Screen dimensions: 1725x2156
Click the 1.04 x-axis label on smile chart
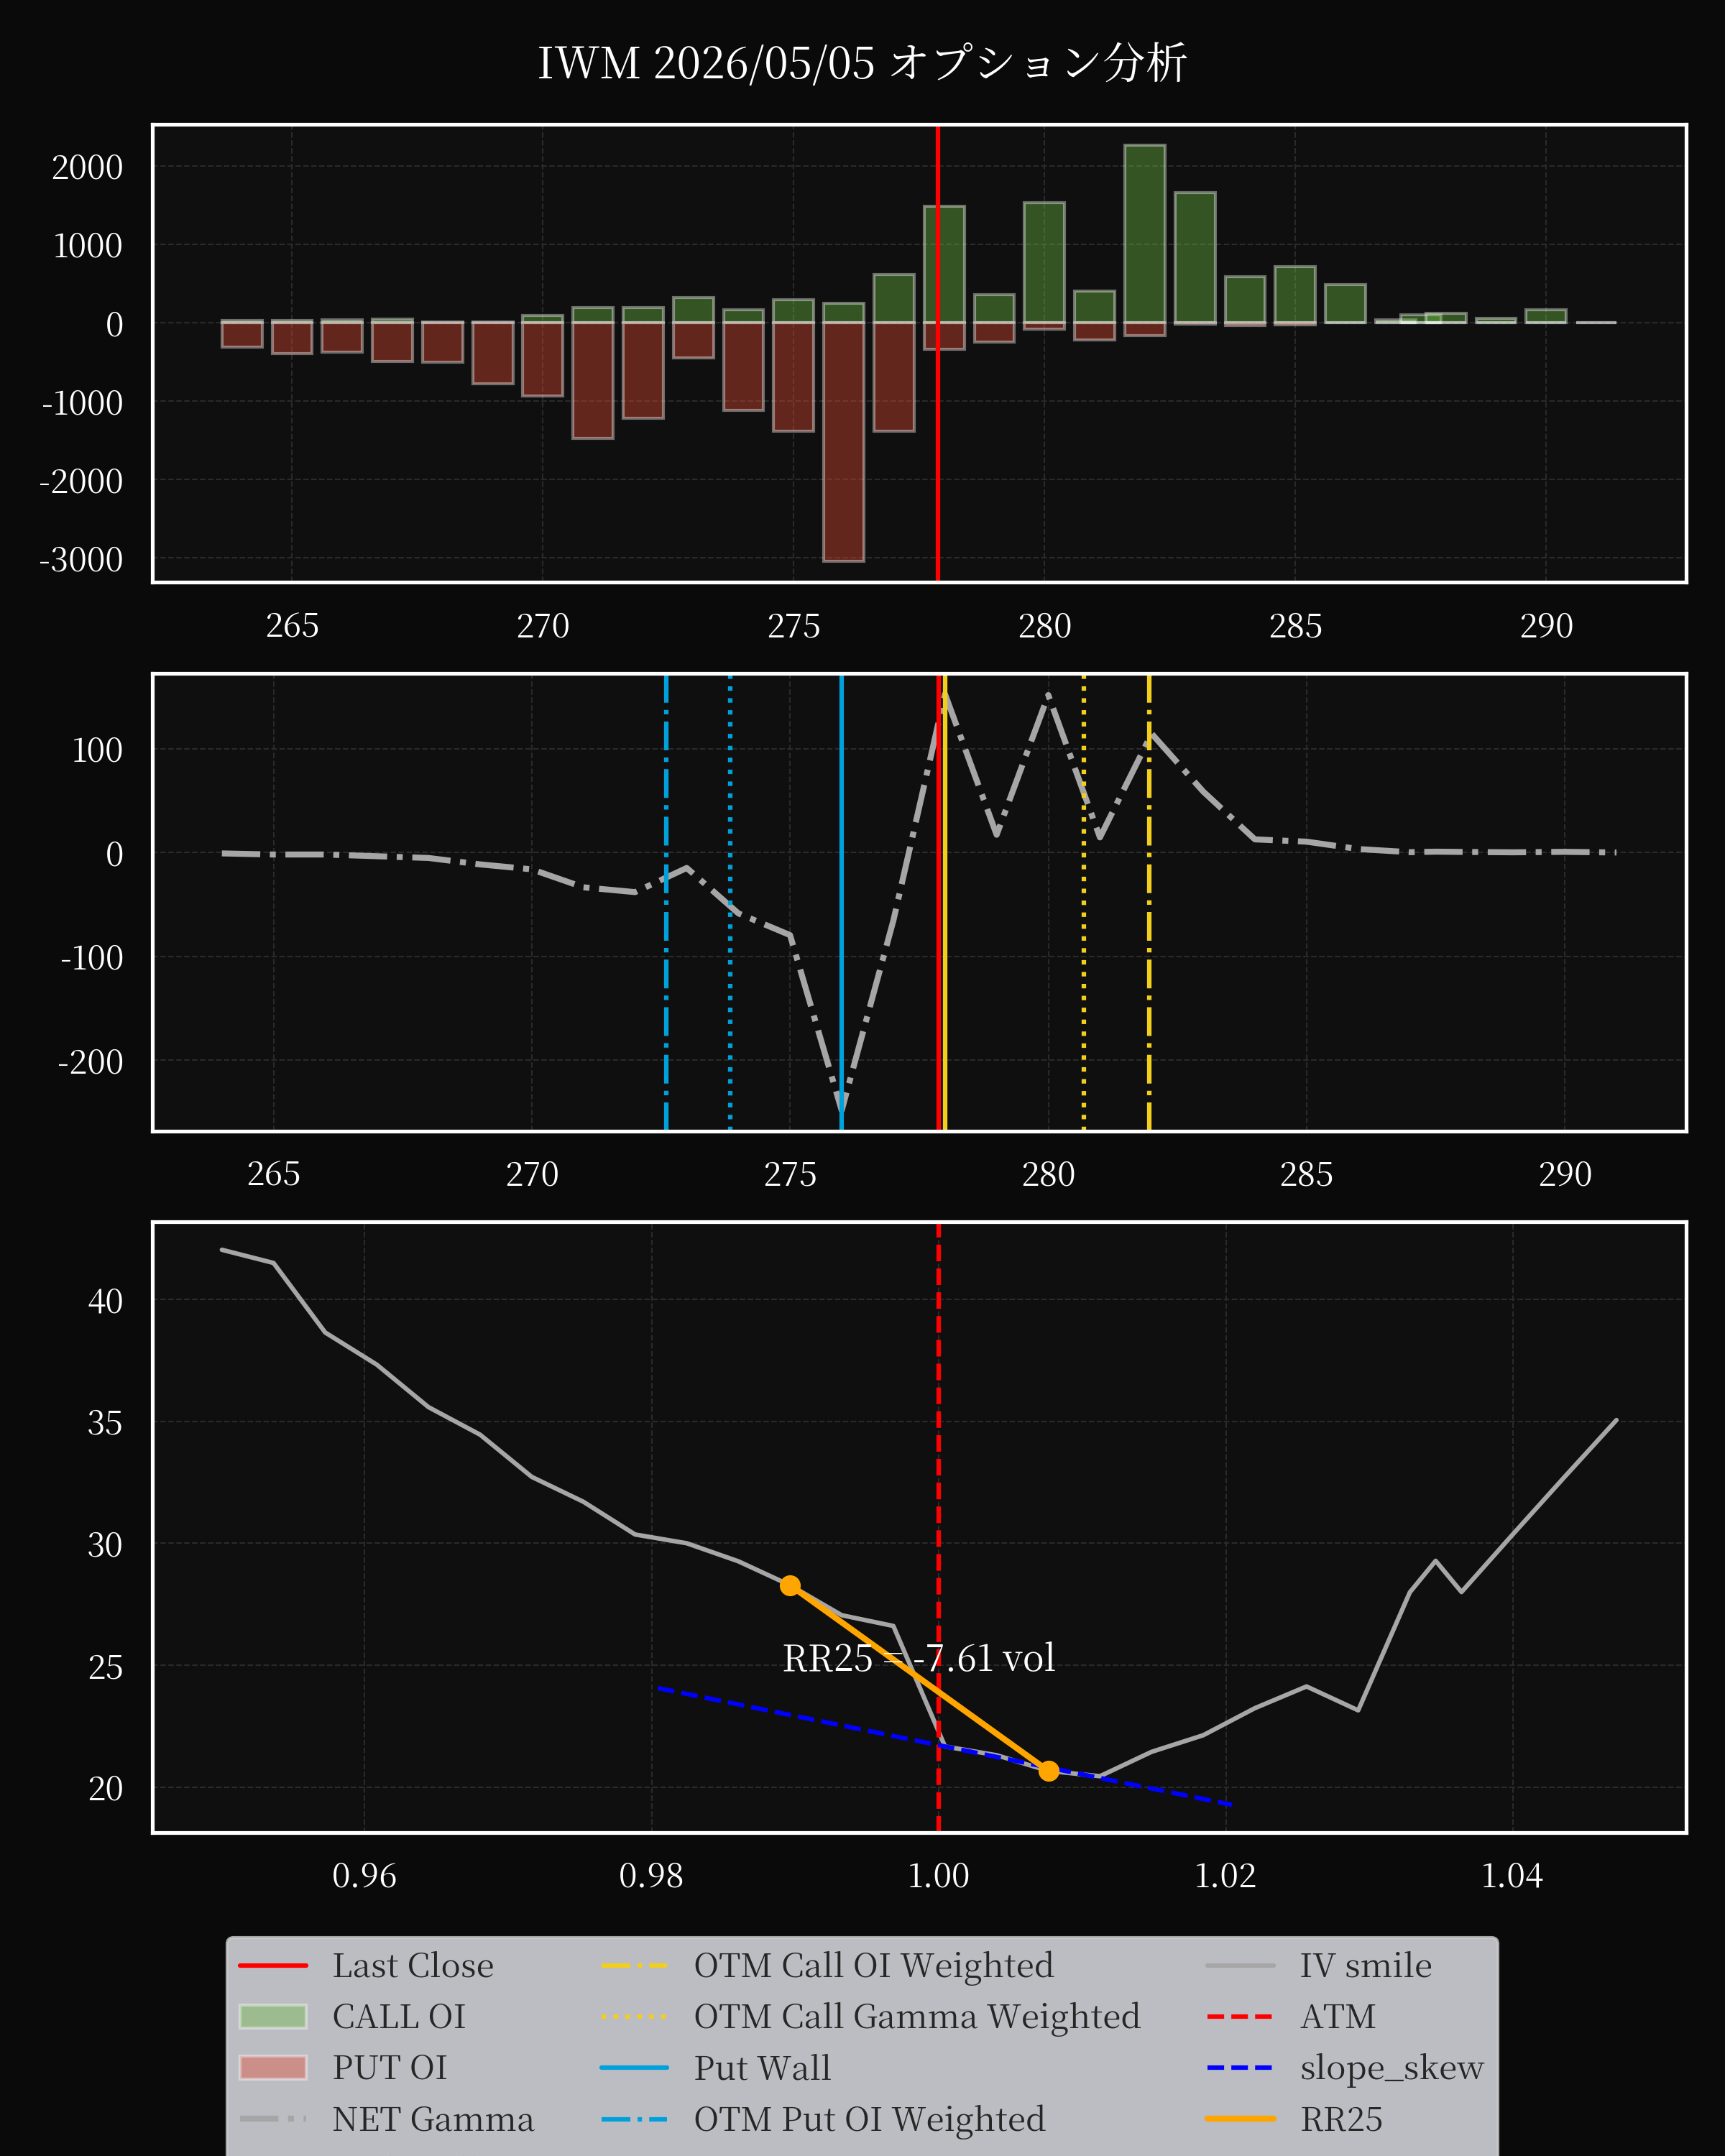pos(1512,1875)
